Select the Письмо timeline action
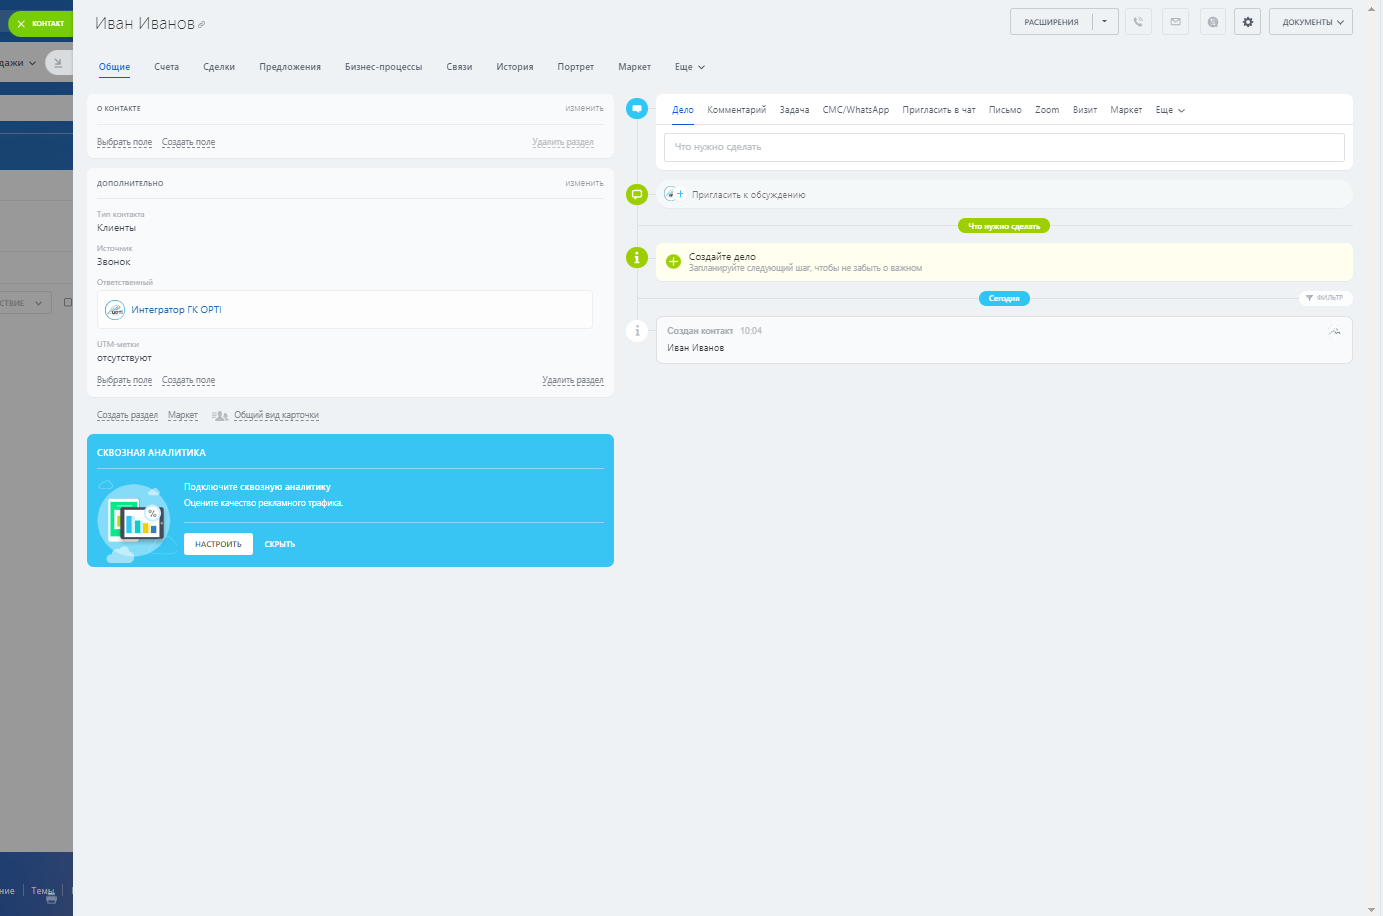This screenshot has width=1383, height=916. point(1005,110)
